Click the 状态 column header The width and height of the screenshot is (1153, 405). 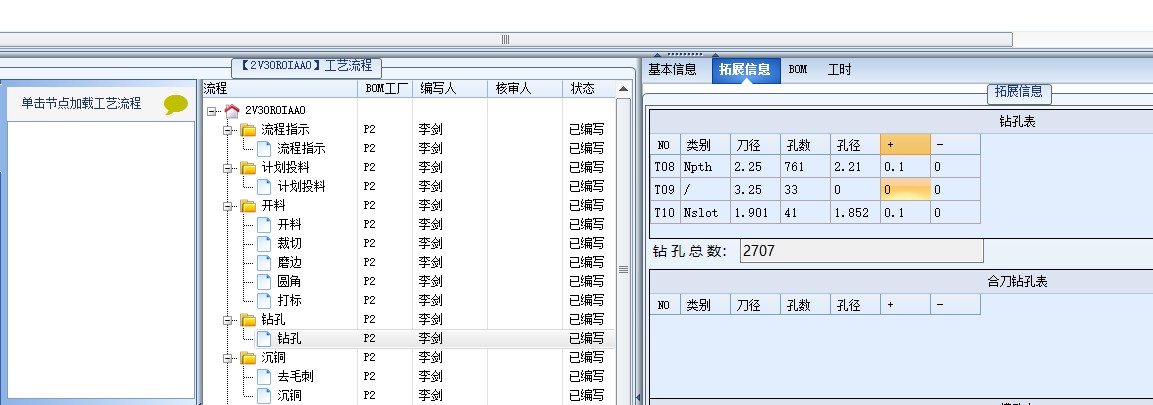(x=589, y=89)
